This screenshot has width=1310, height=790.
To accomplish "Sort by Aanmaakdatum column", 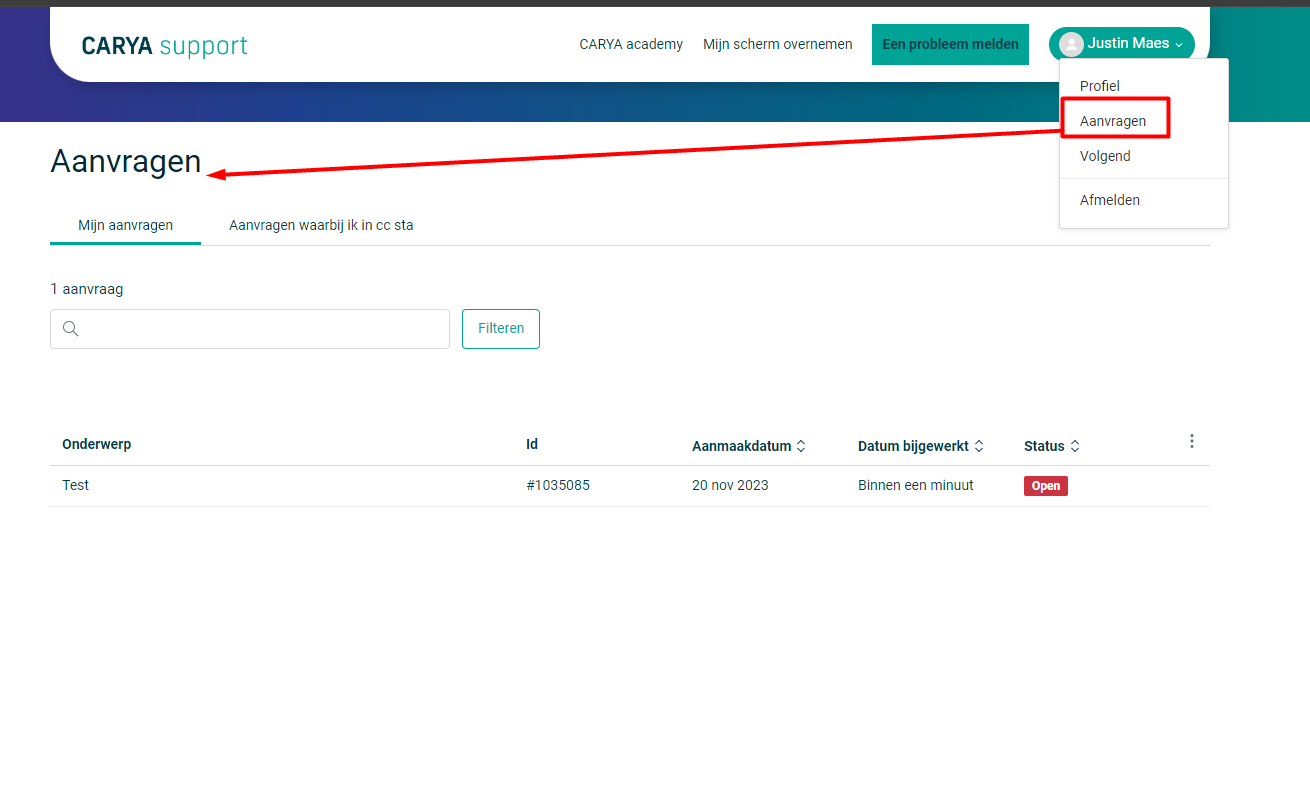I will point(749,446).
